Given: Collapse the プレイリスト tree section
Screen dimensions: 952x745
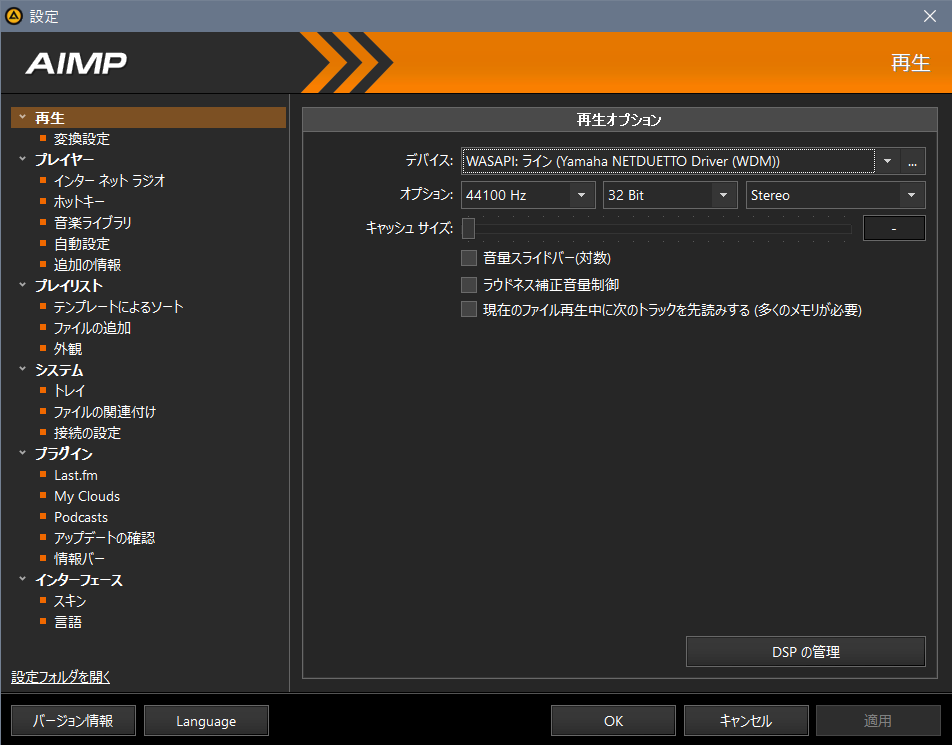Looking at the screenshot, I should click(22, 285).
